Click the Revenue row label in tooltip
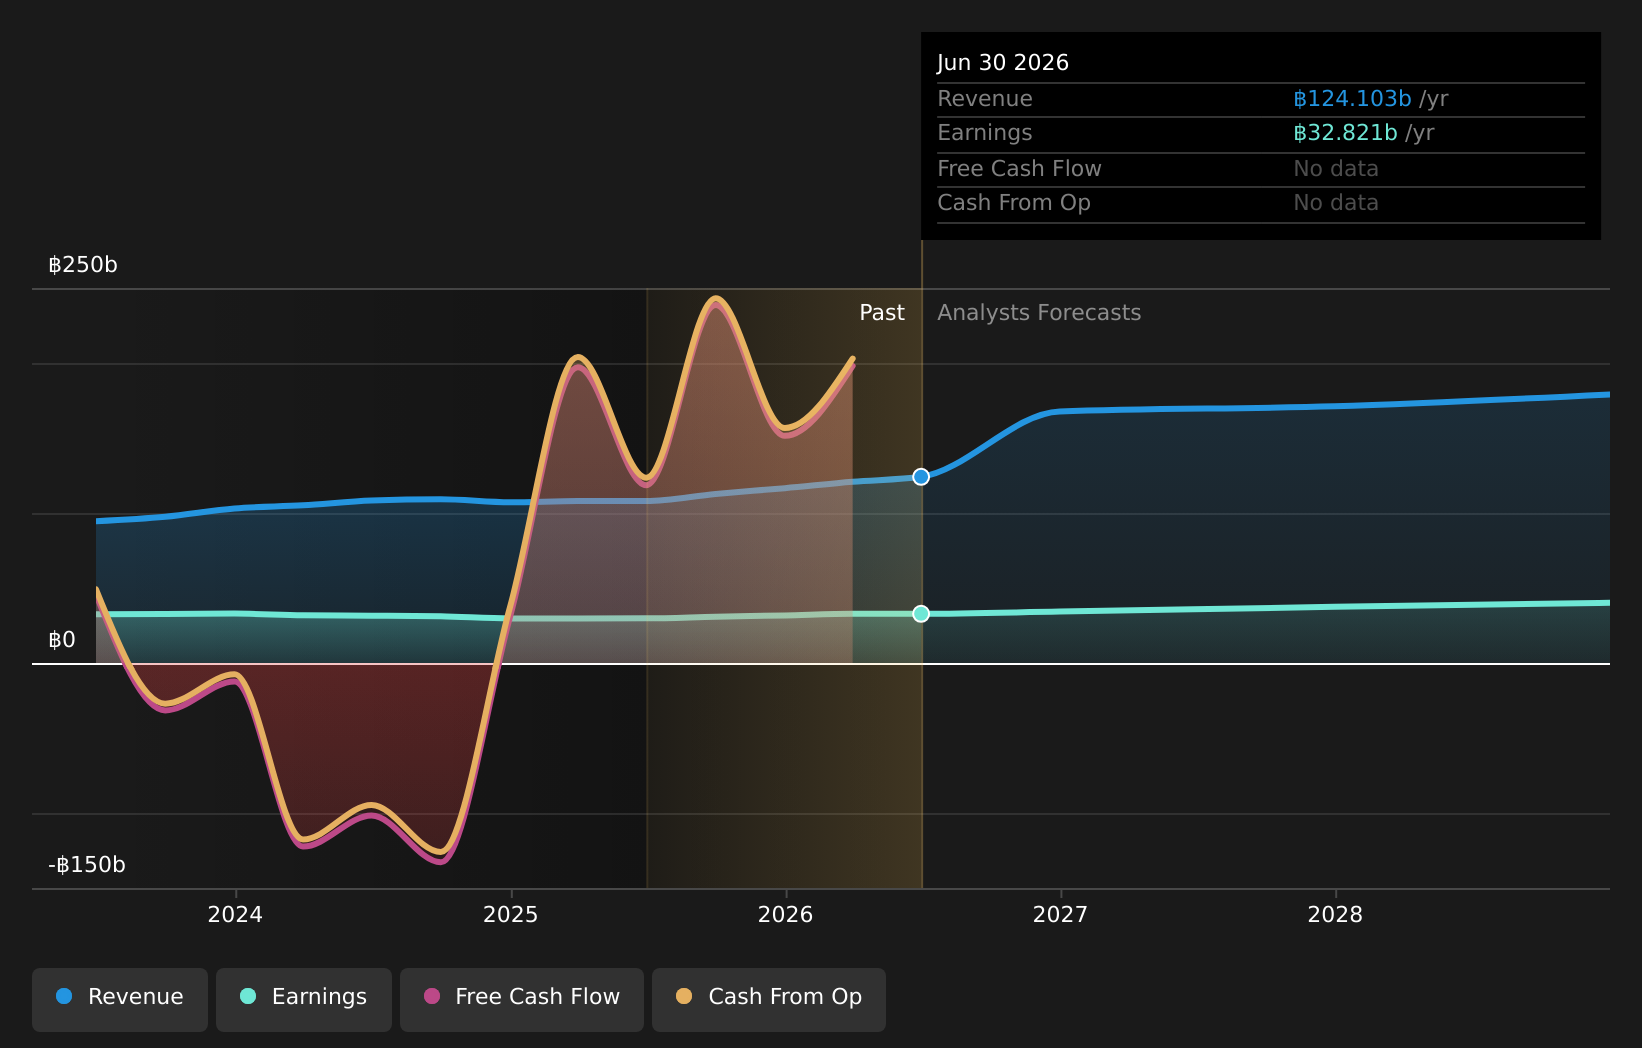 (985, 99)
